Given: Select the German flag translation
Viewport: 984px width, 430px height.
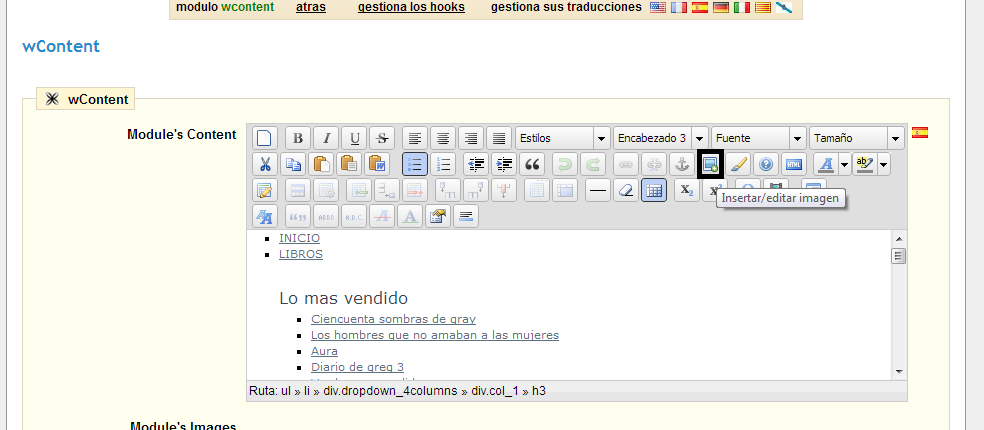Looking at the screenshot, I should point(721,8).
